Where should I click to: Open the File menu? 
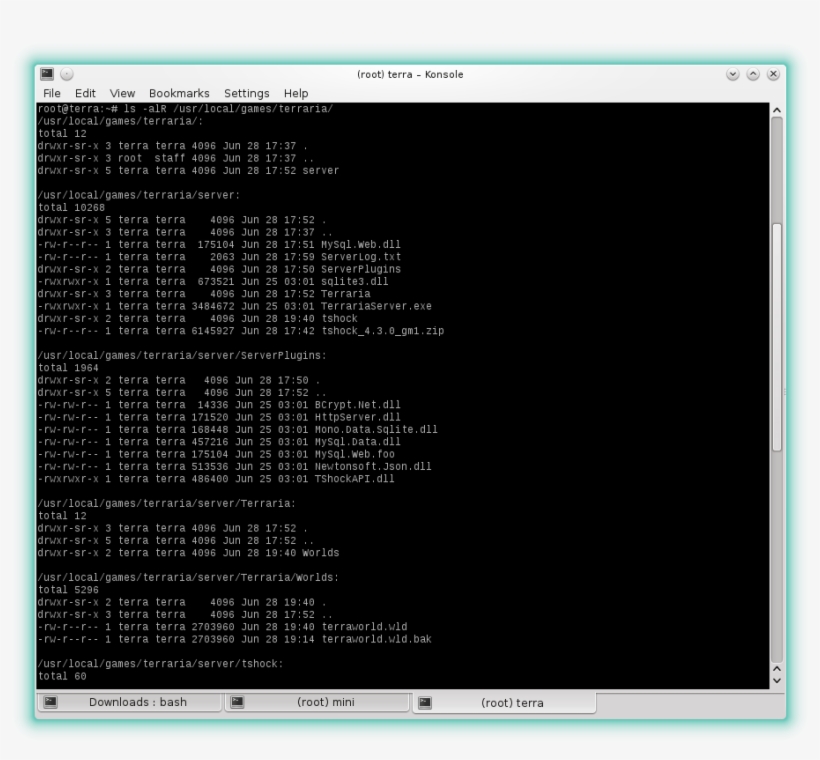(x=51, y=93)
